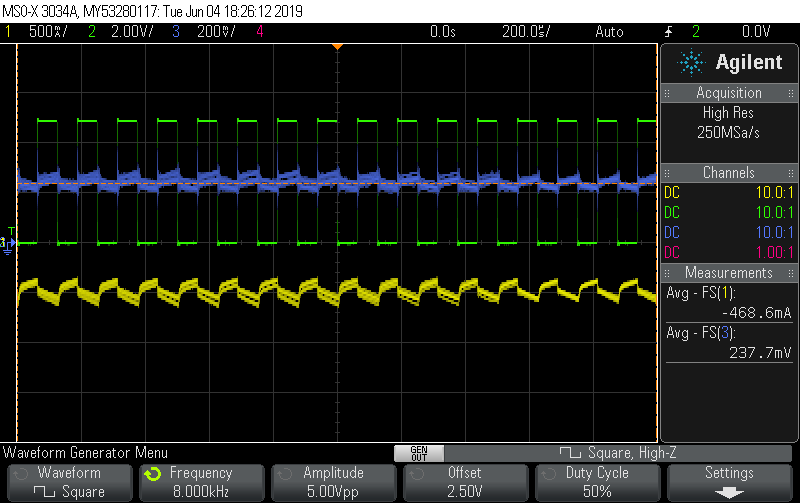Click the Agilent logo icon
The width and height of the screenshot is (800, 503).
click(x=691, y=62)
